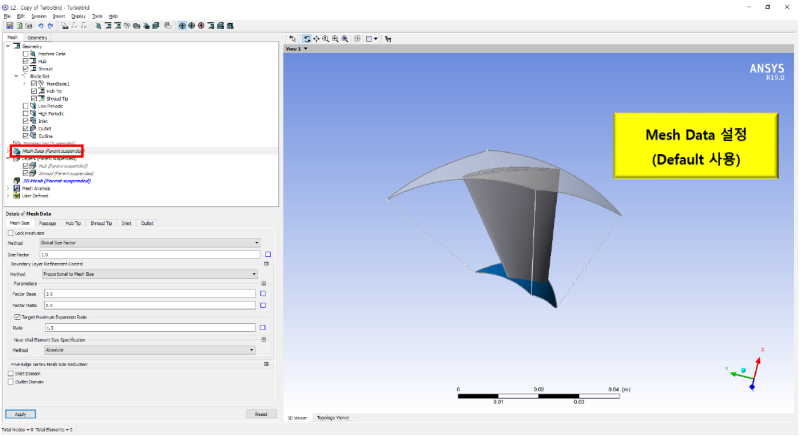Collapse the Geometry tree node

click(x=8, y=46)
